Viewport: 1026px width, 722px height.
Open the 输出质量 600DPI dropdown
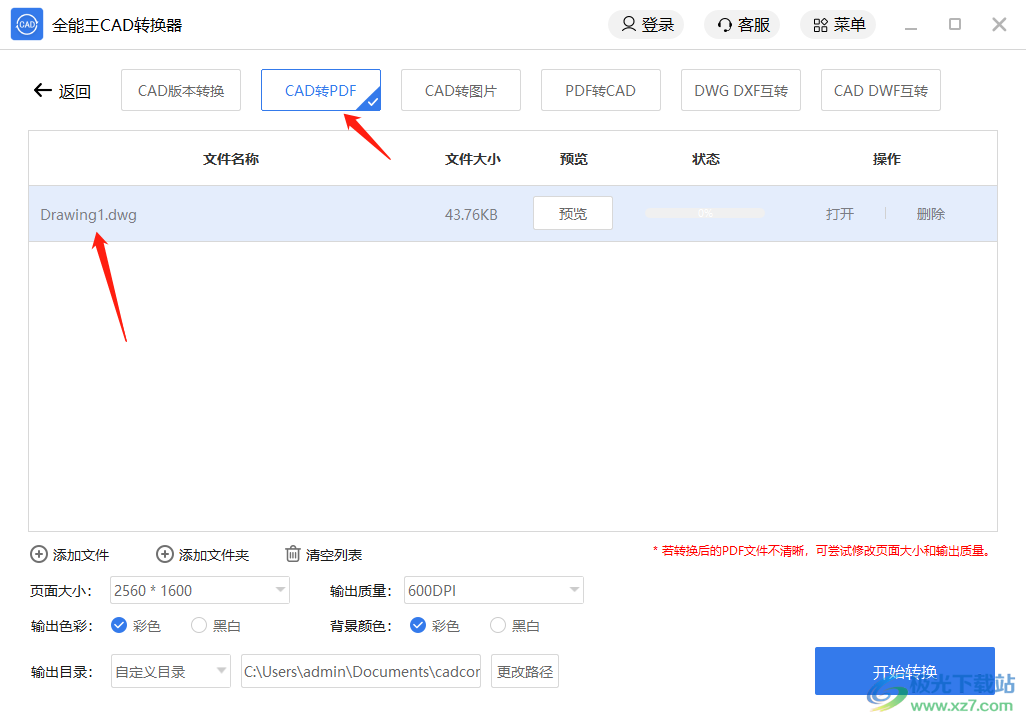[x=493, y=590]
